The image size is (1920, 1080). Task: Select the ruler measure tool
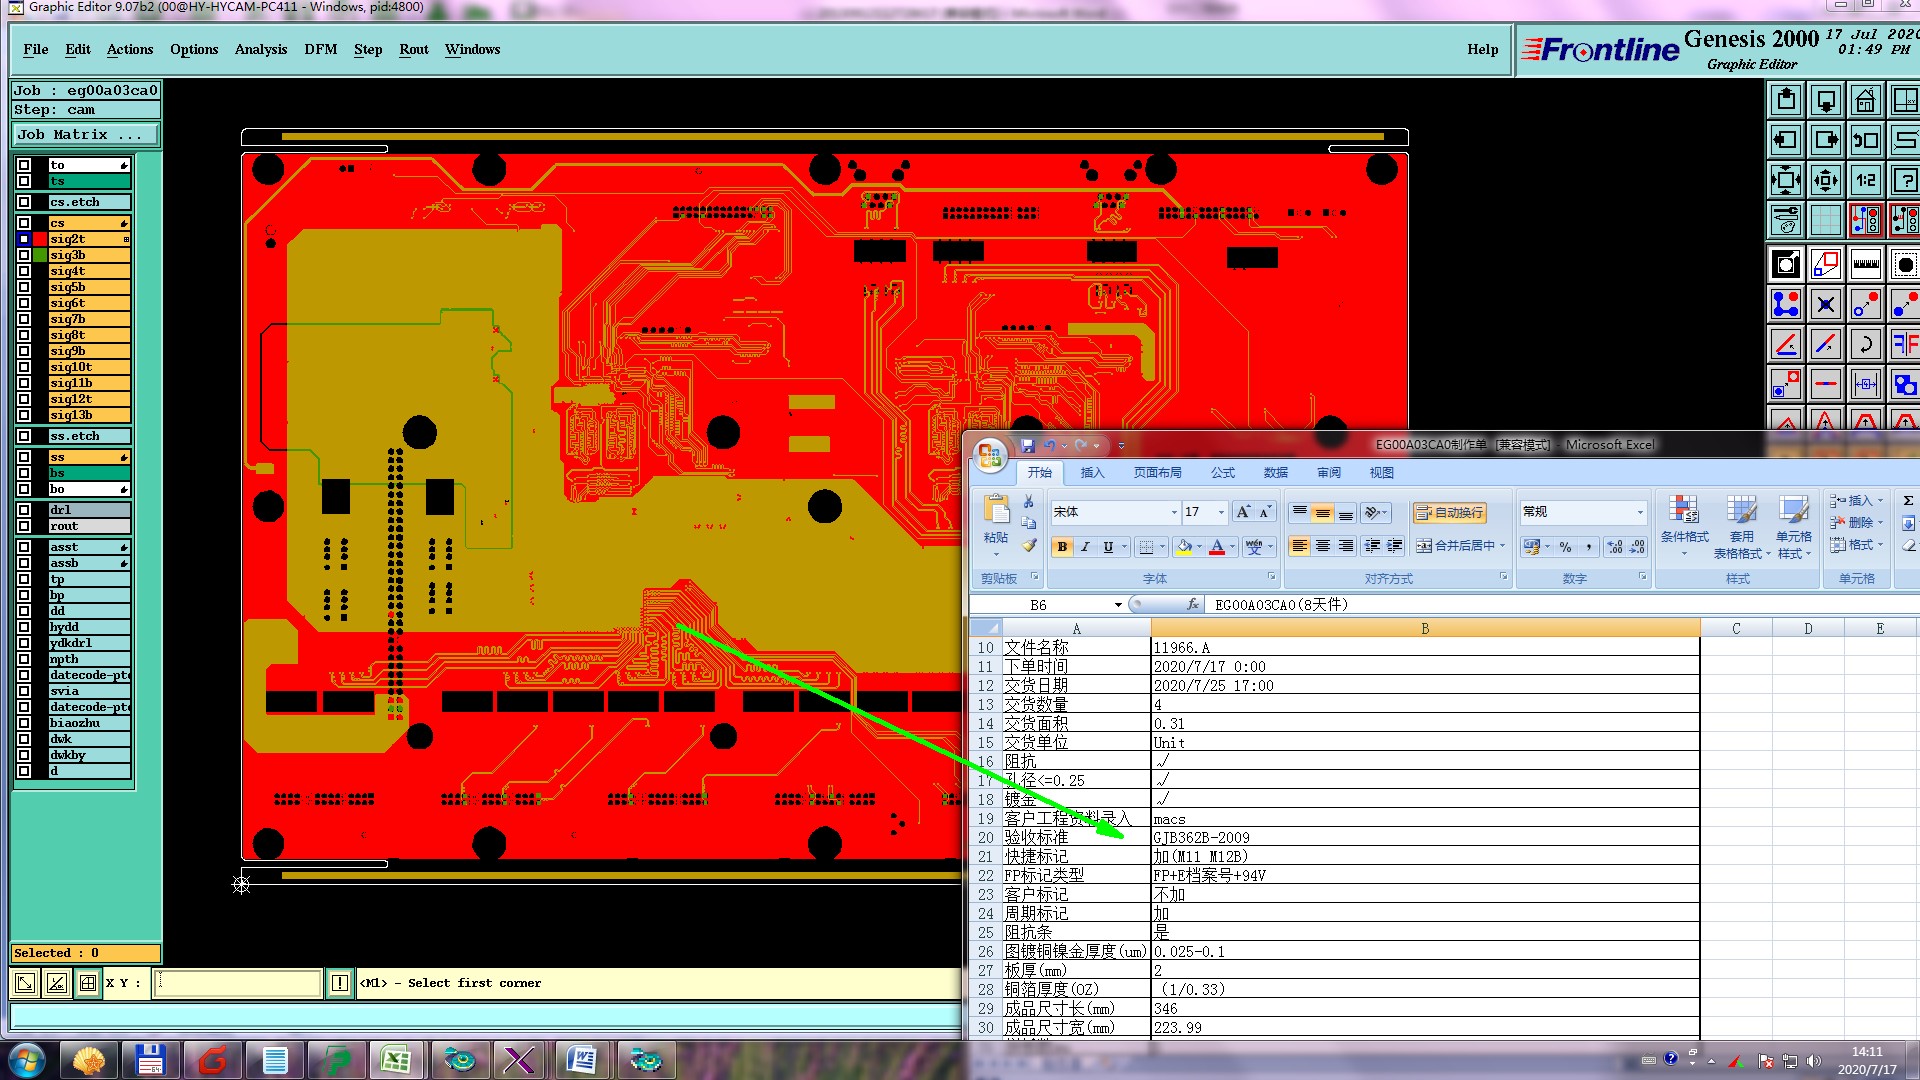pos(1865,264)
